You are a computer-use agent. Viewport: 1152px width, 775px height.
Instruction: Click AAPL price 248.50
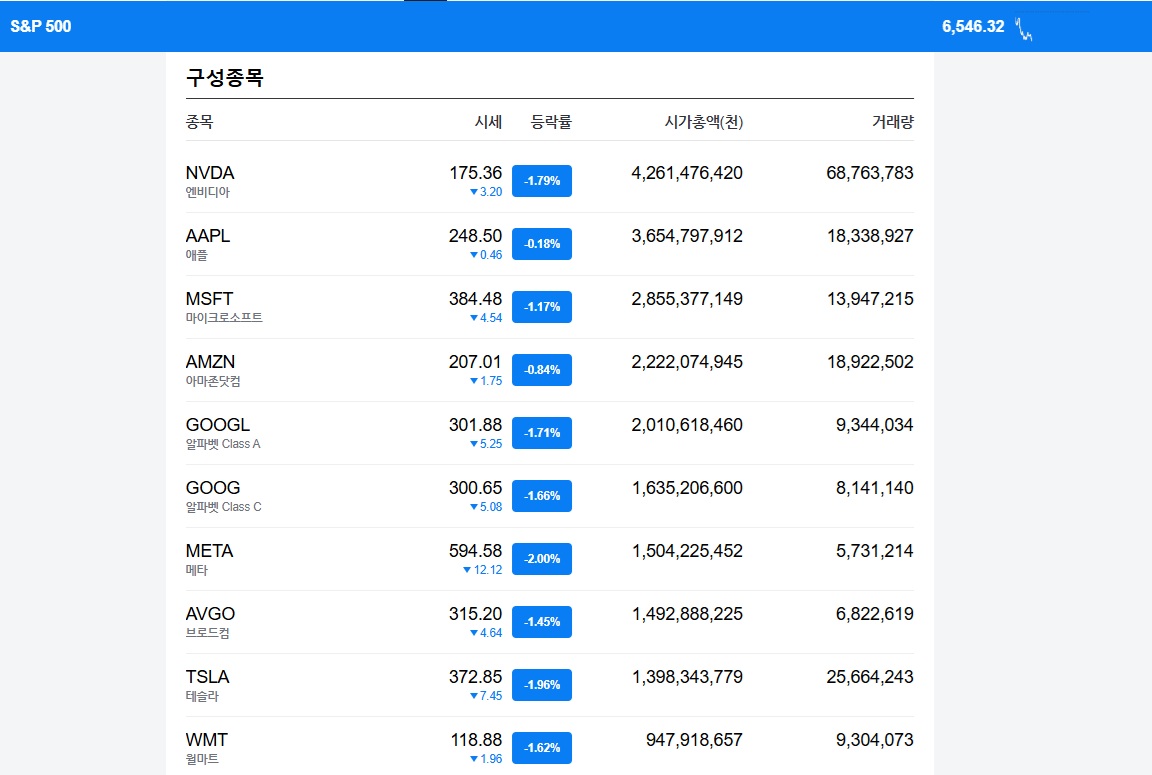(475, 236)
